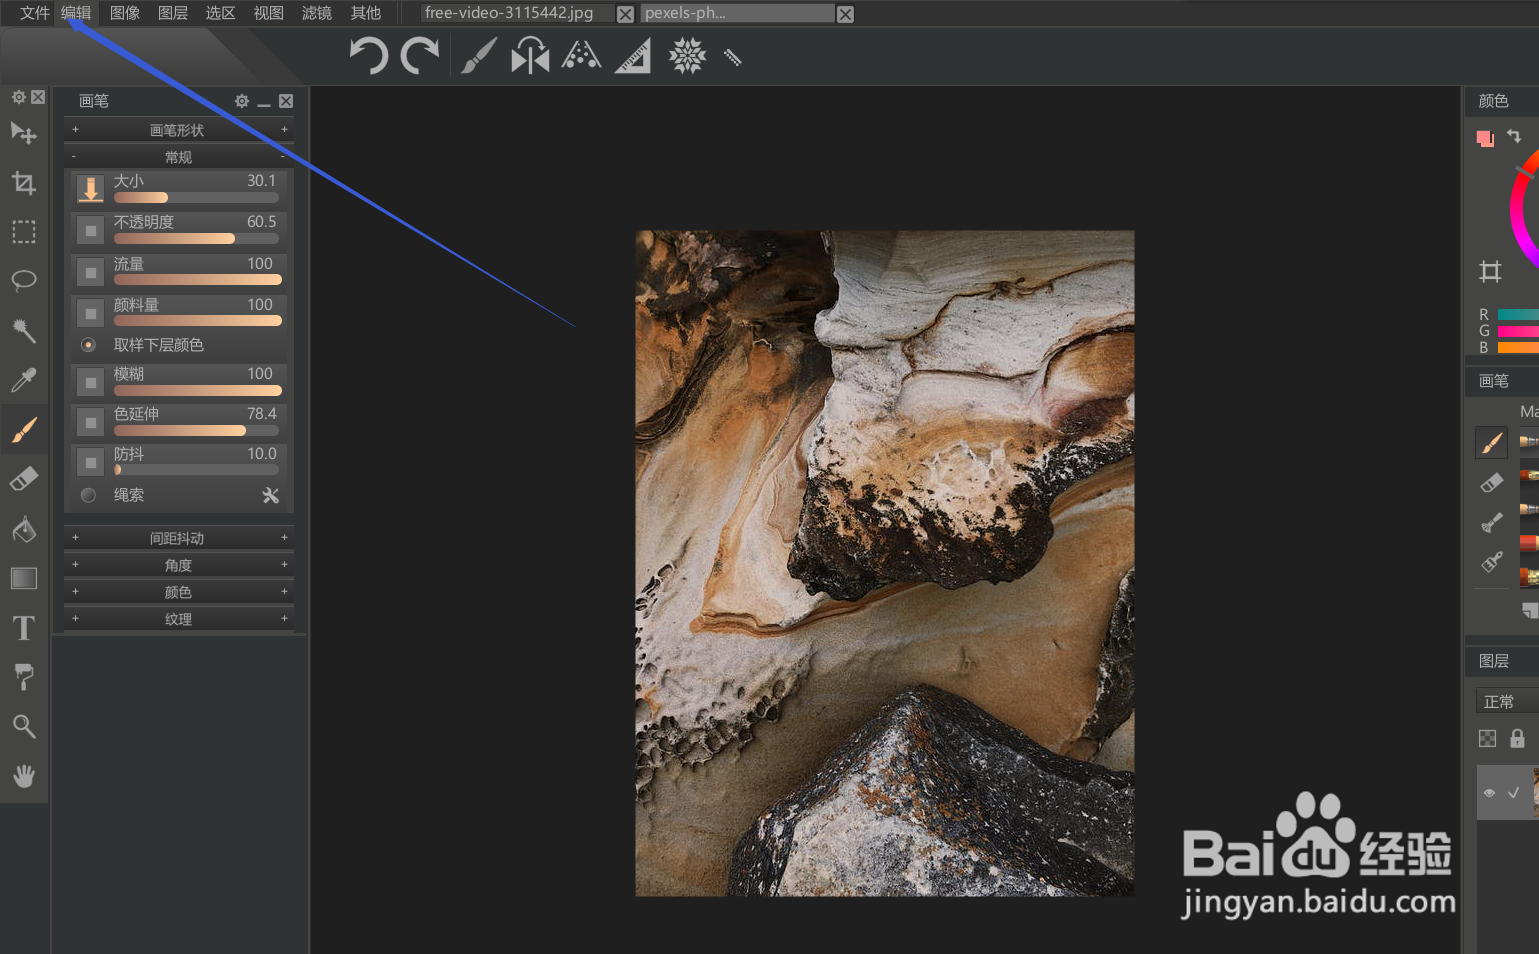Viewport: 1539px width, 954px height.
Task: Open brush panel settings gear
Action: point(242,101)
